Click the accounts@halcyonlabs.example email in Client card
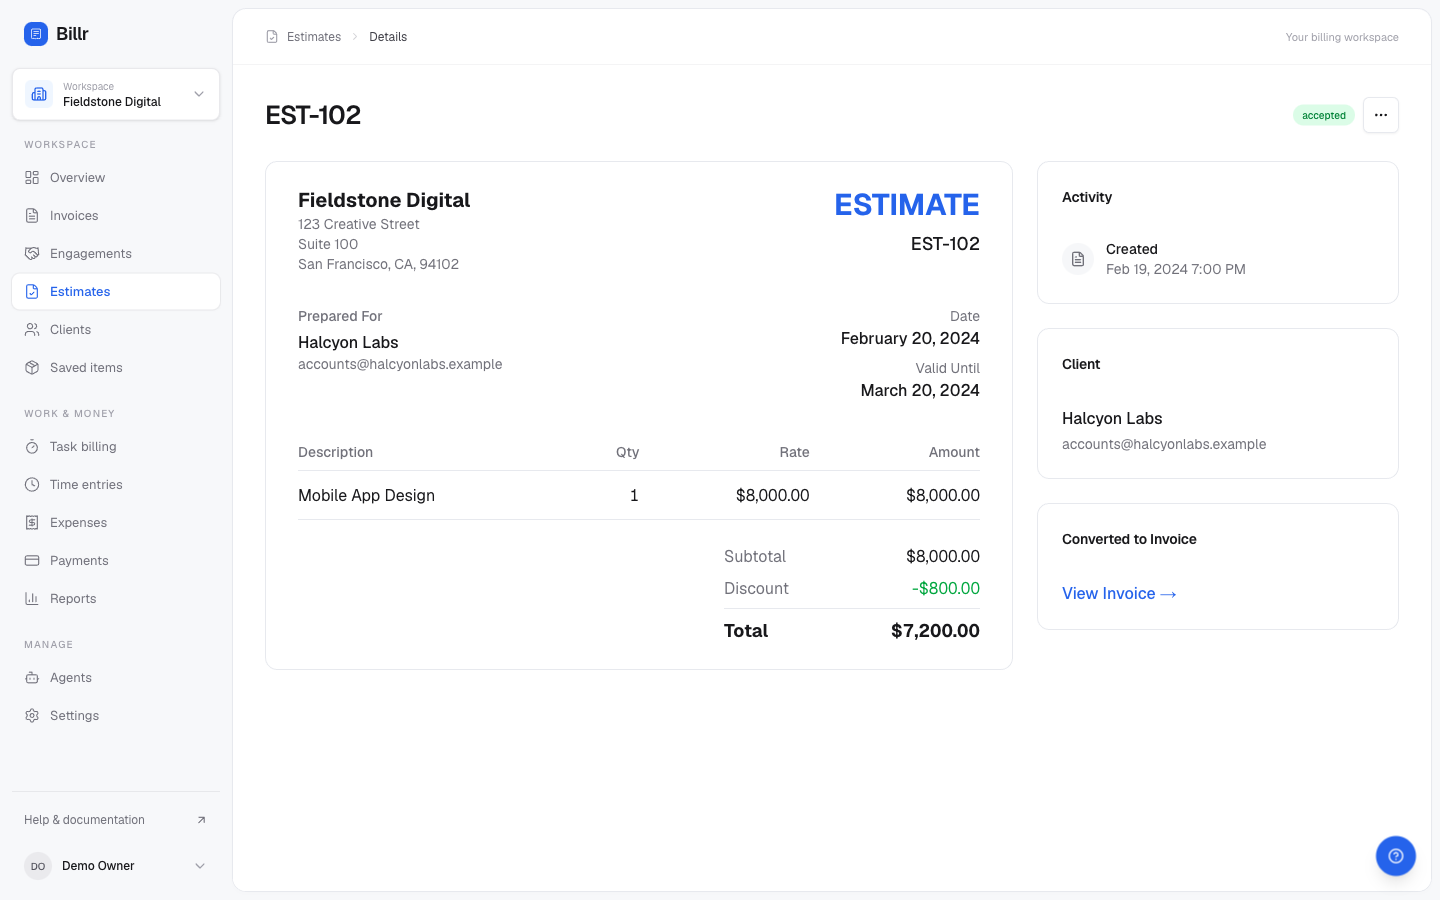 click(1164, 444)
